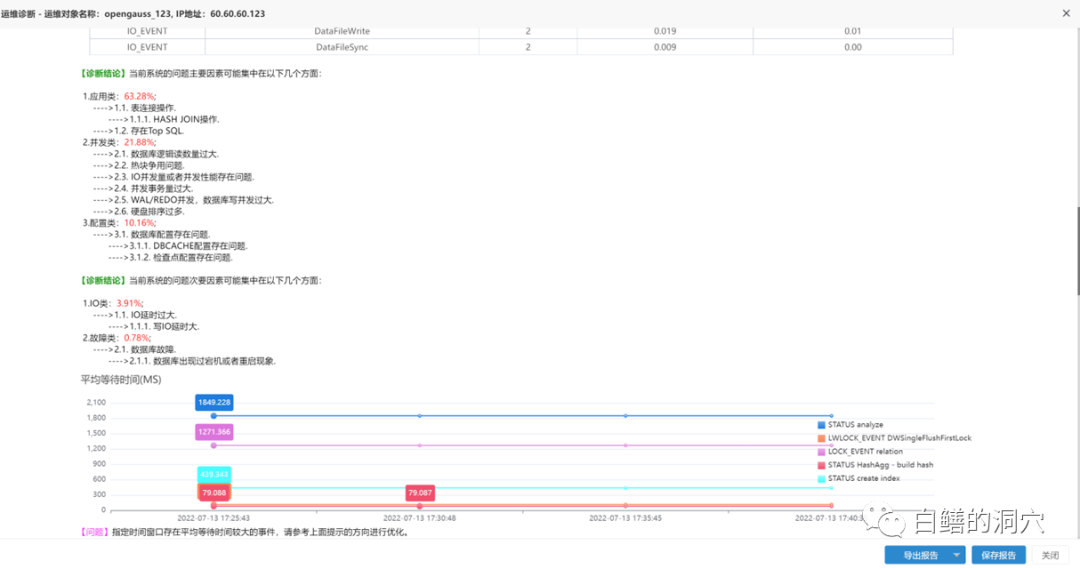Click the blue line's data point at 17:25:43

tap(214, 415)
